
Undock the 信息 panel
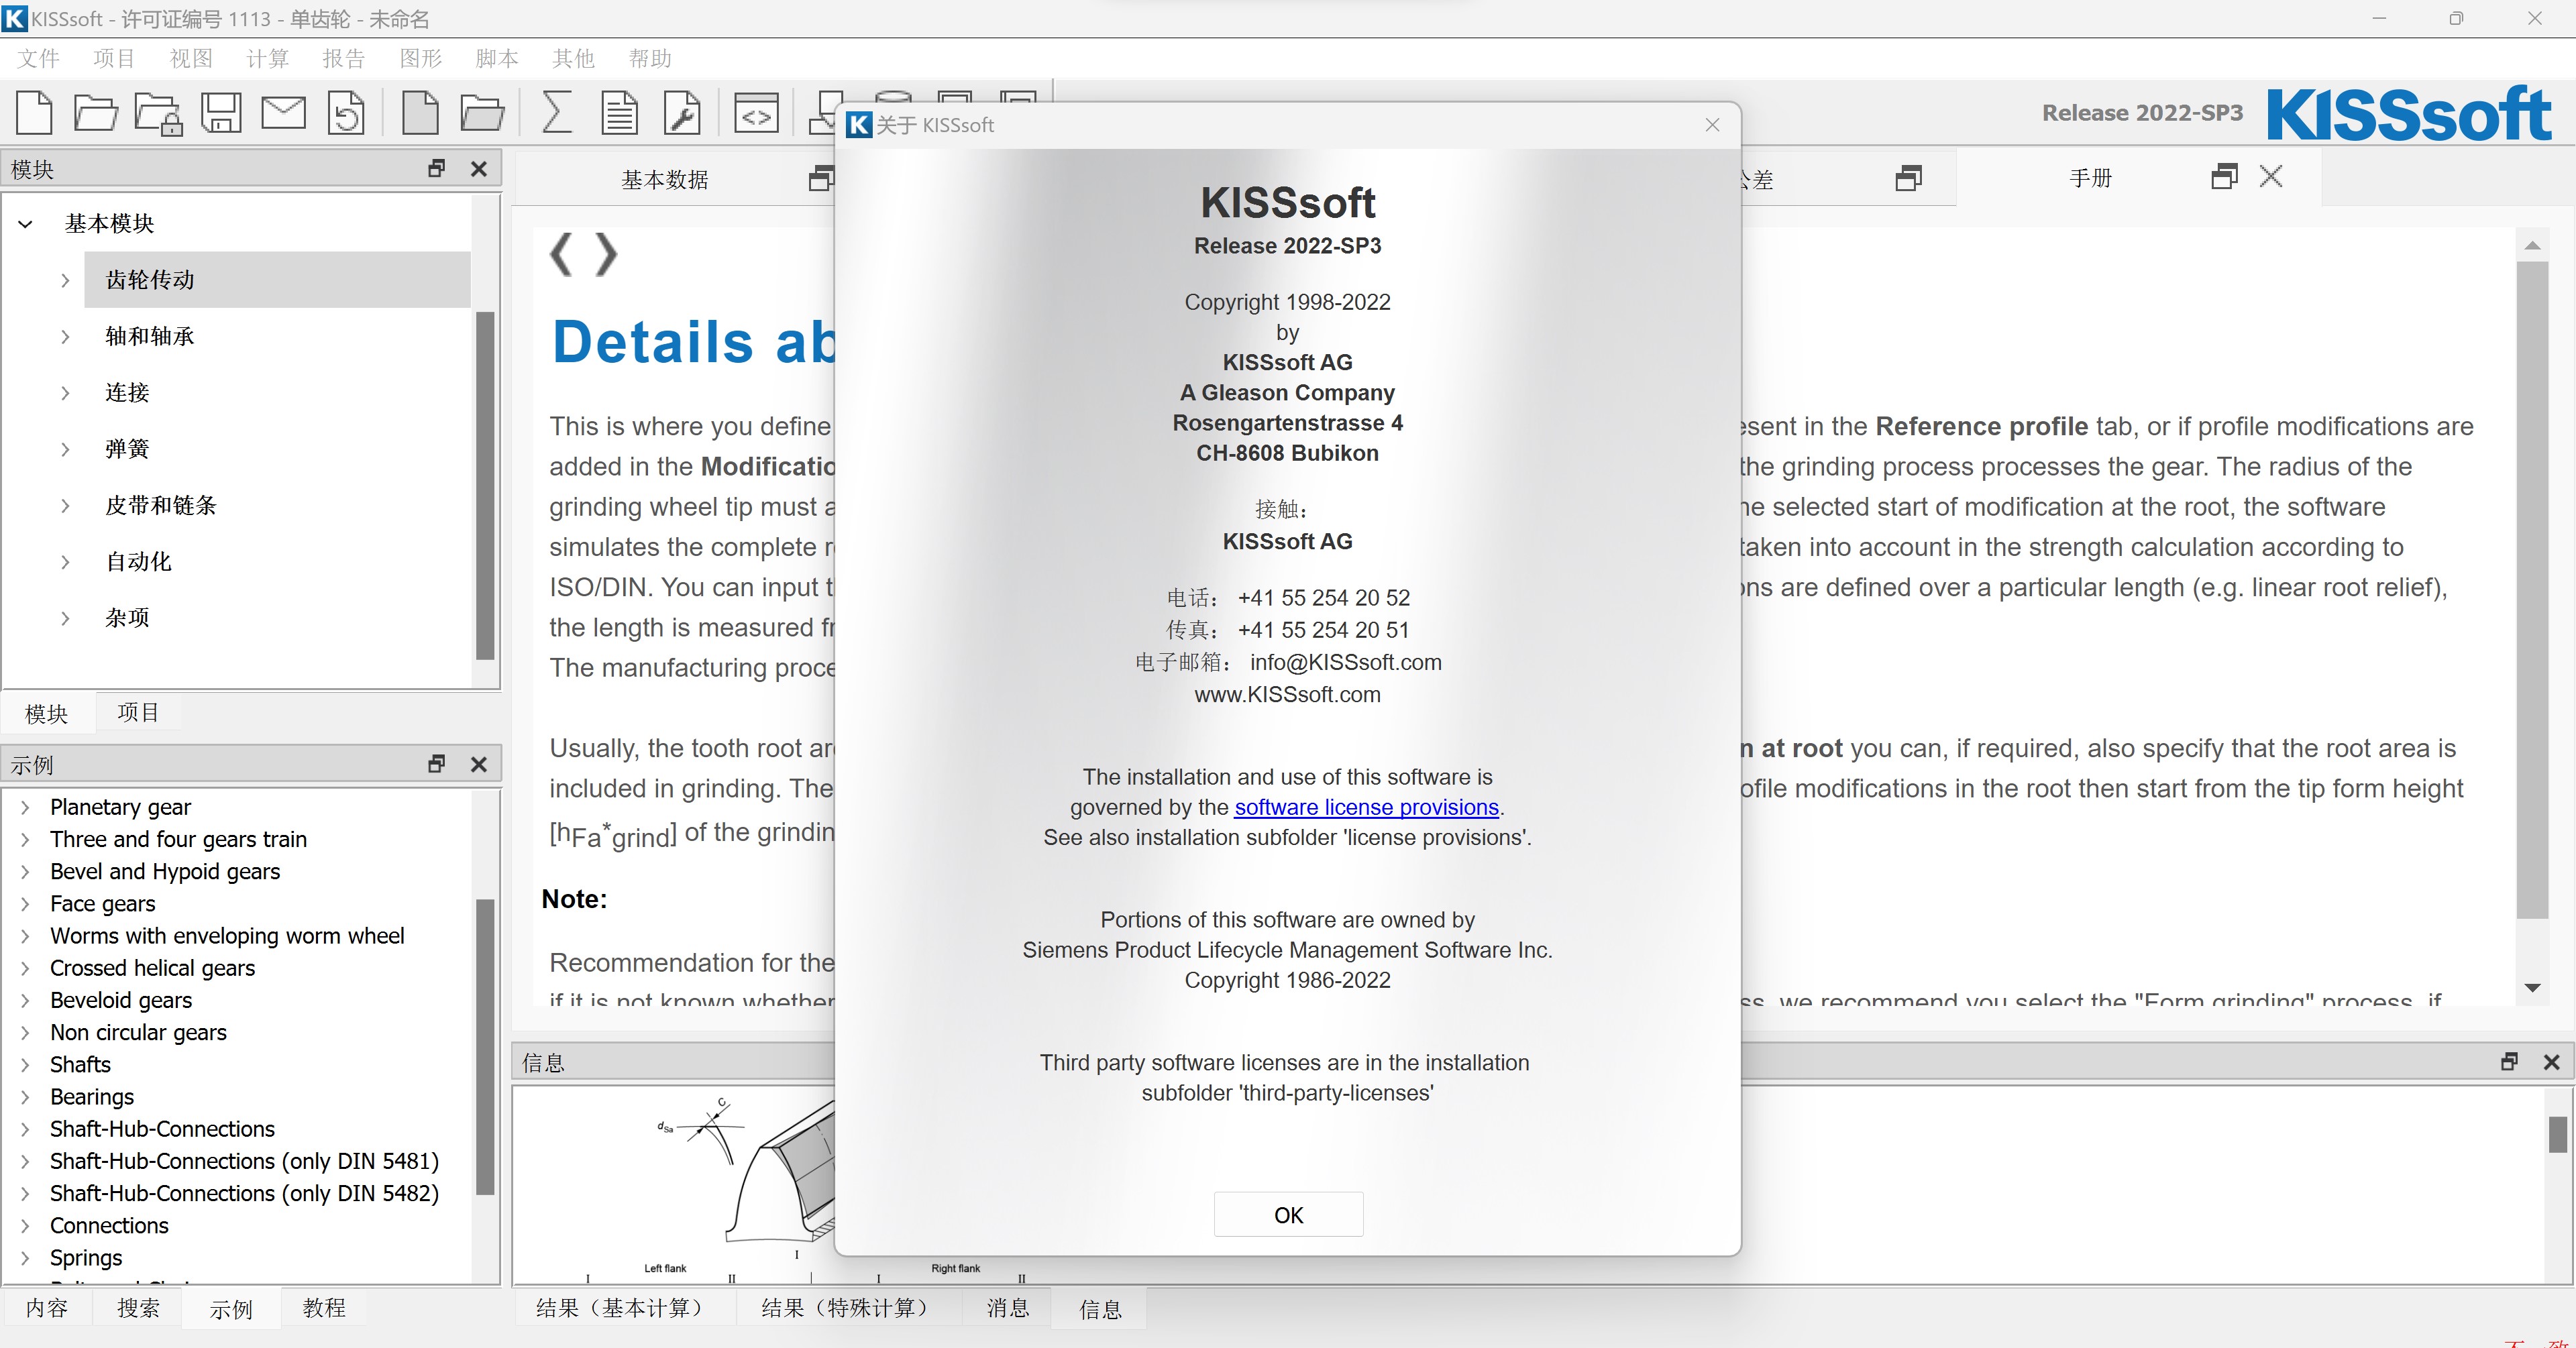click(2509, 1062)
